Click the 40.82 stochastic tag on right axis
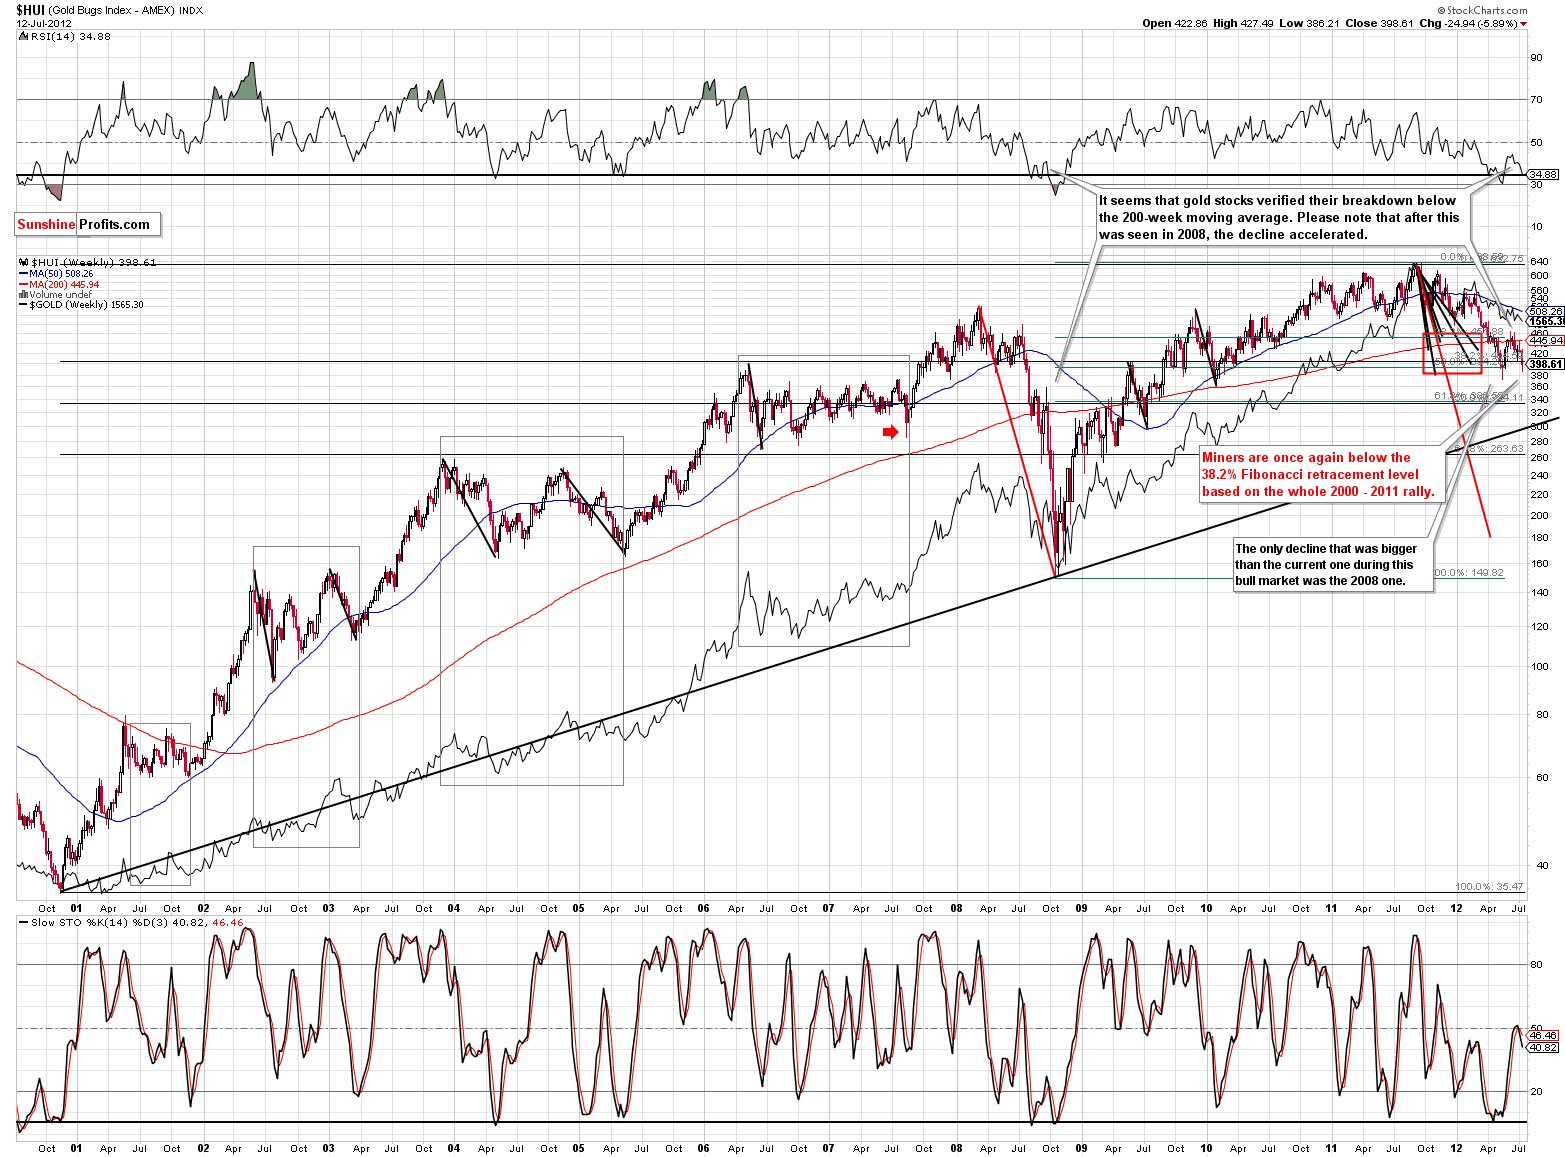The height and width of the screenshot is (1157, 1565). (x=1544, y=1047)
